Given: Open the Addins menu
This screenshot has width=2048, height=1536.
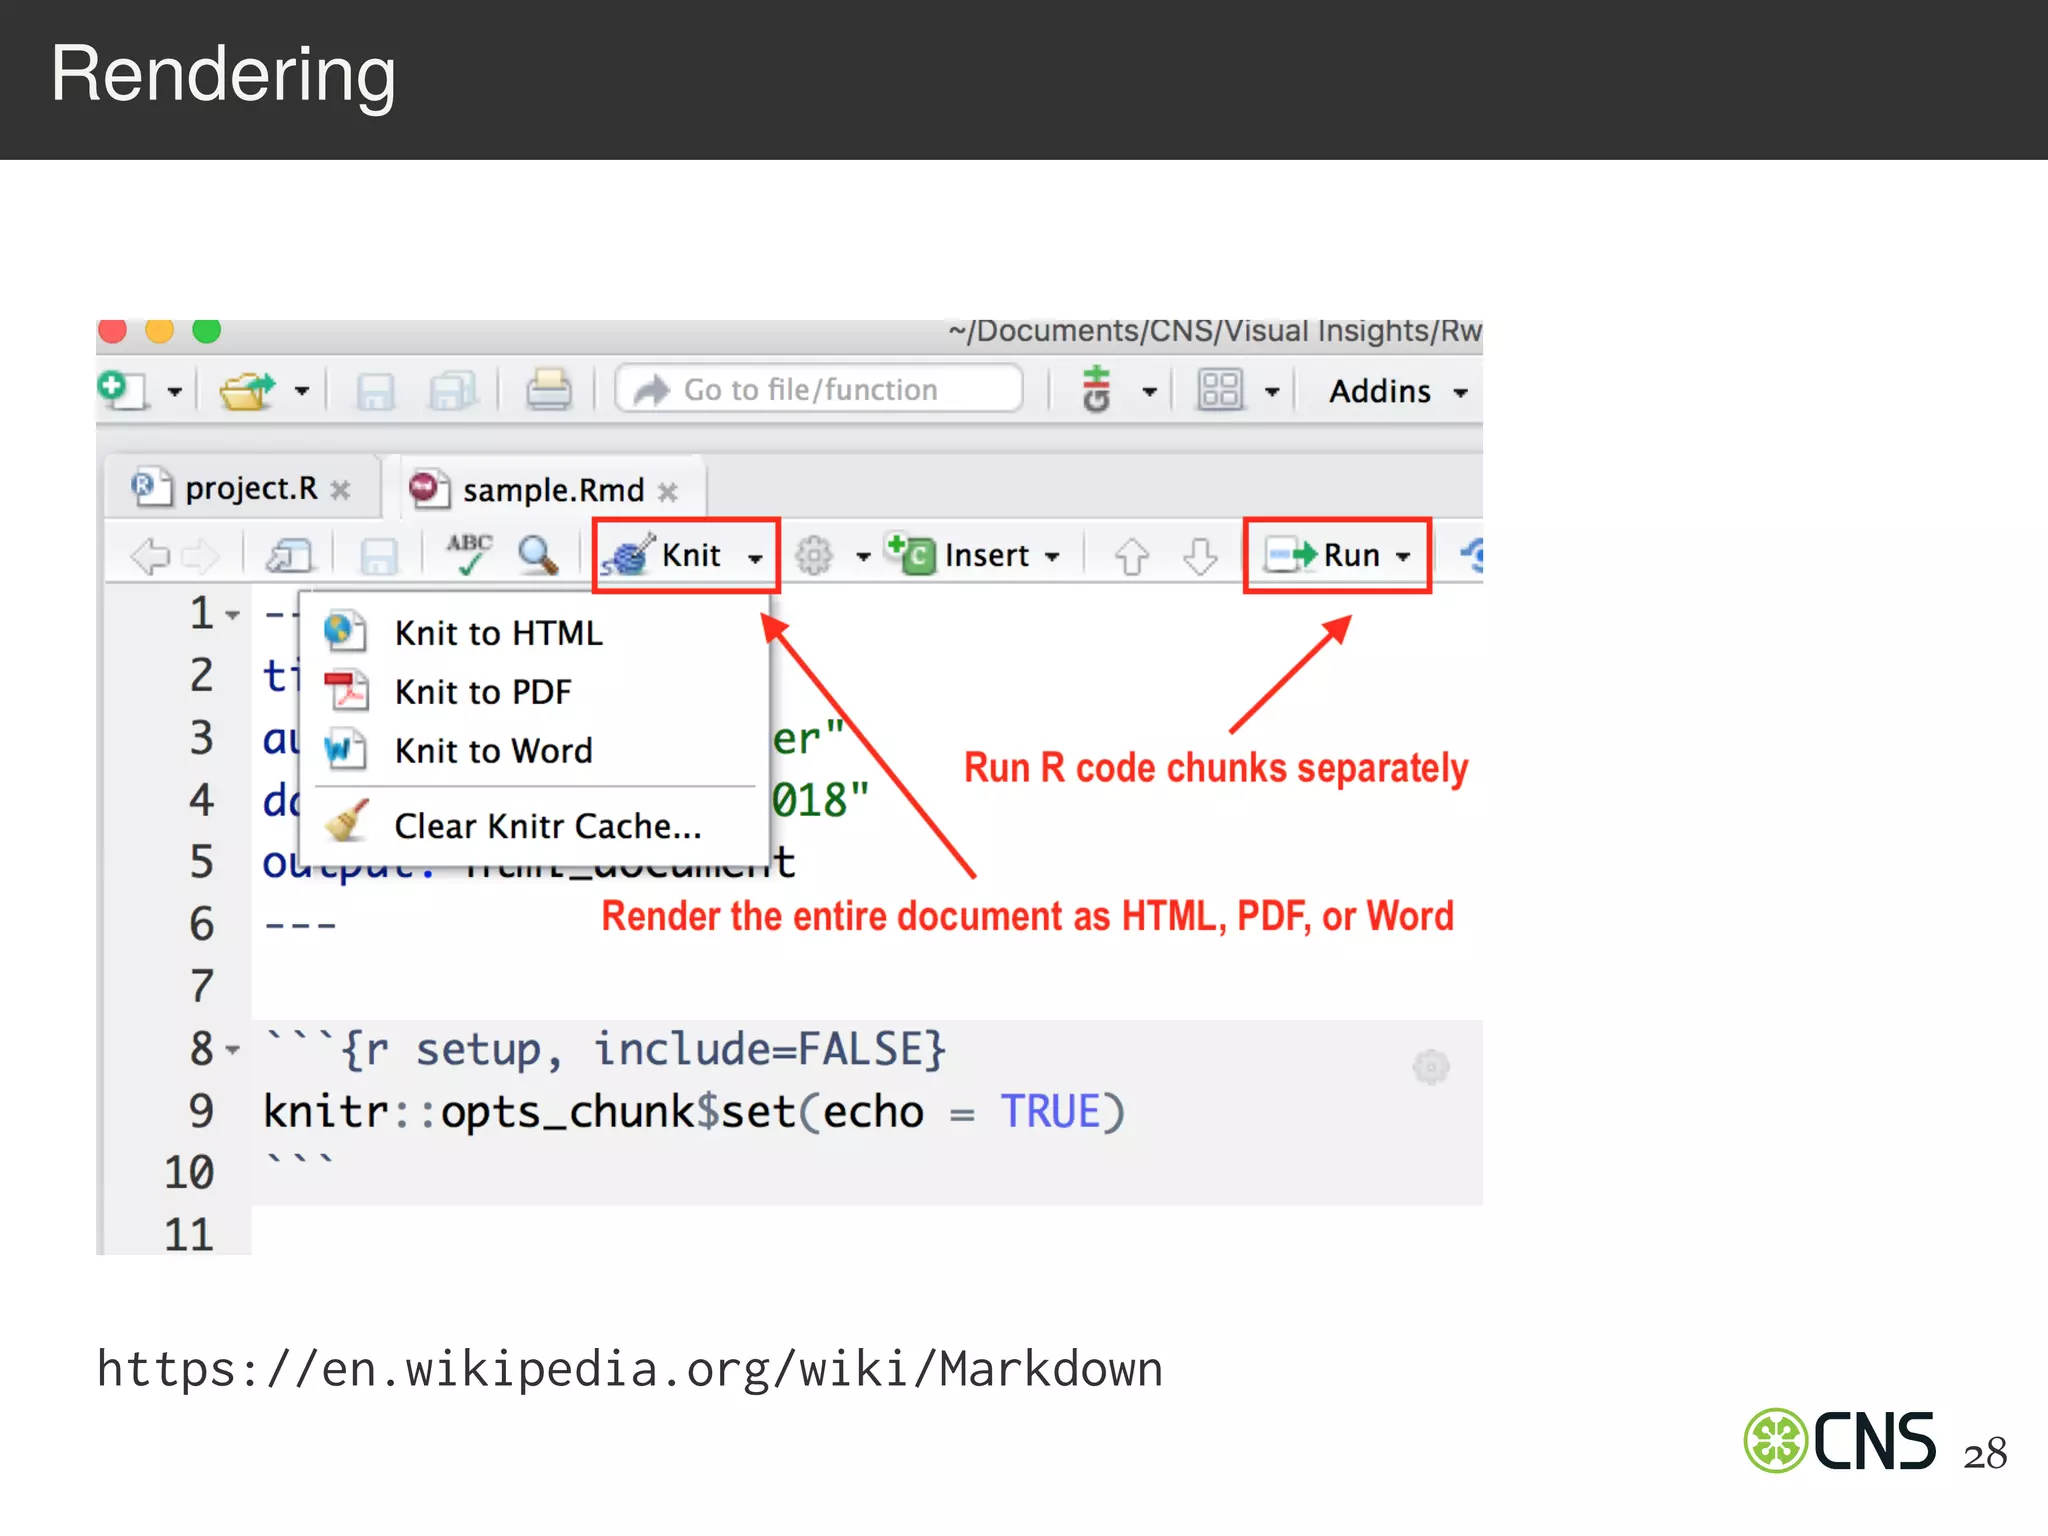Looking at the screenshot, I should pyautogui.click(x=1397, y=391).
